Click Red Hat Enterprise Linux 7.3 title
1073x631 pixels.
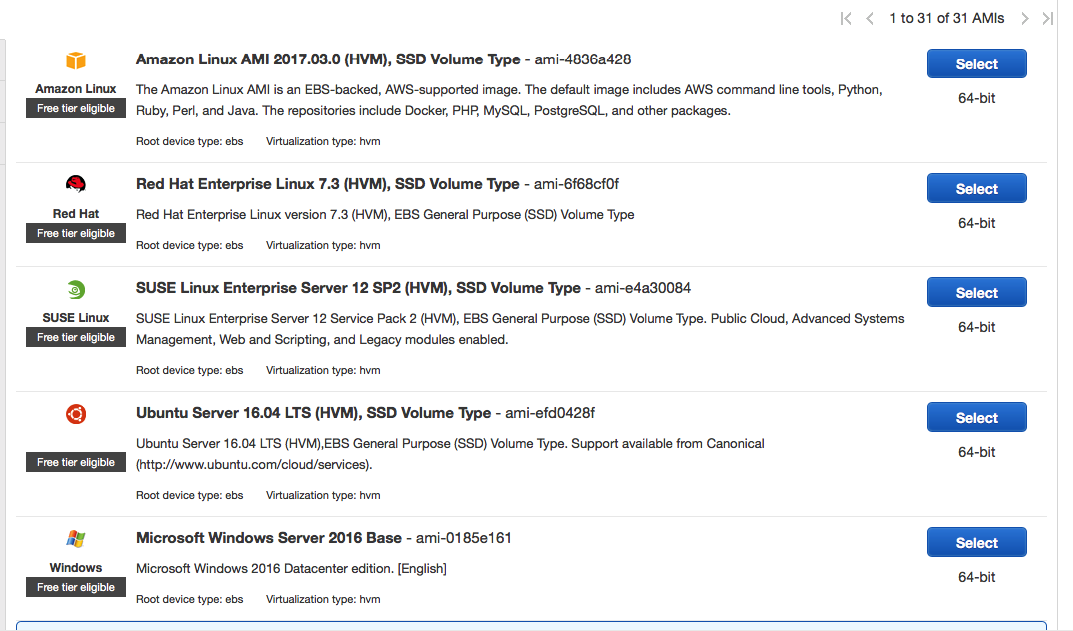pos(327,184)
